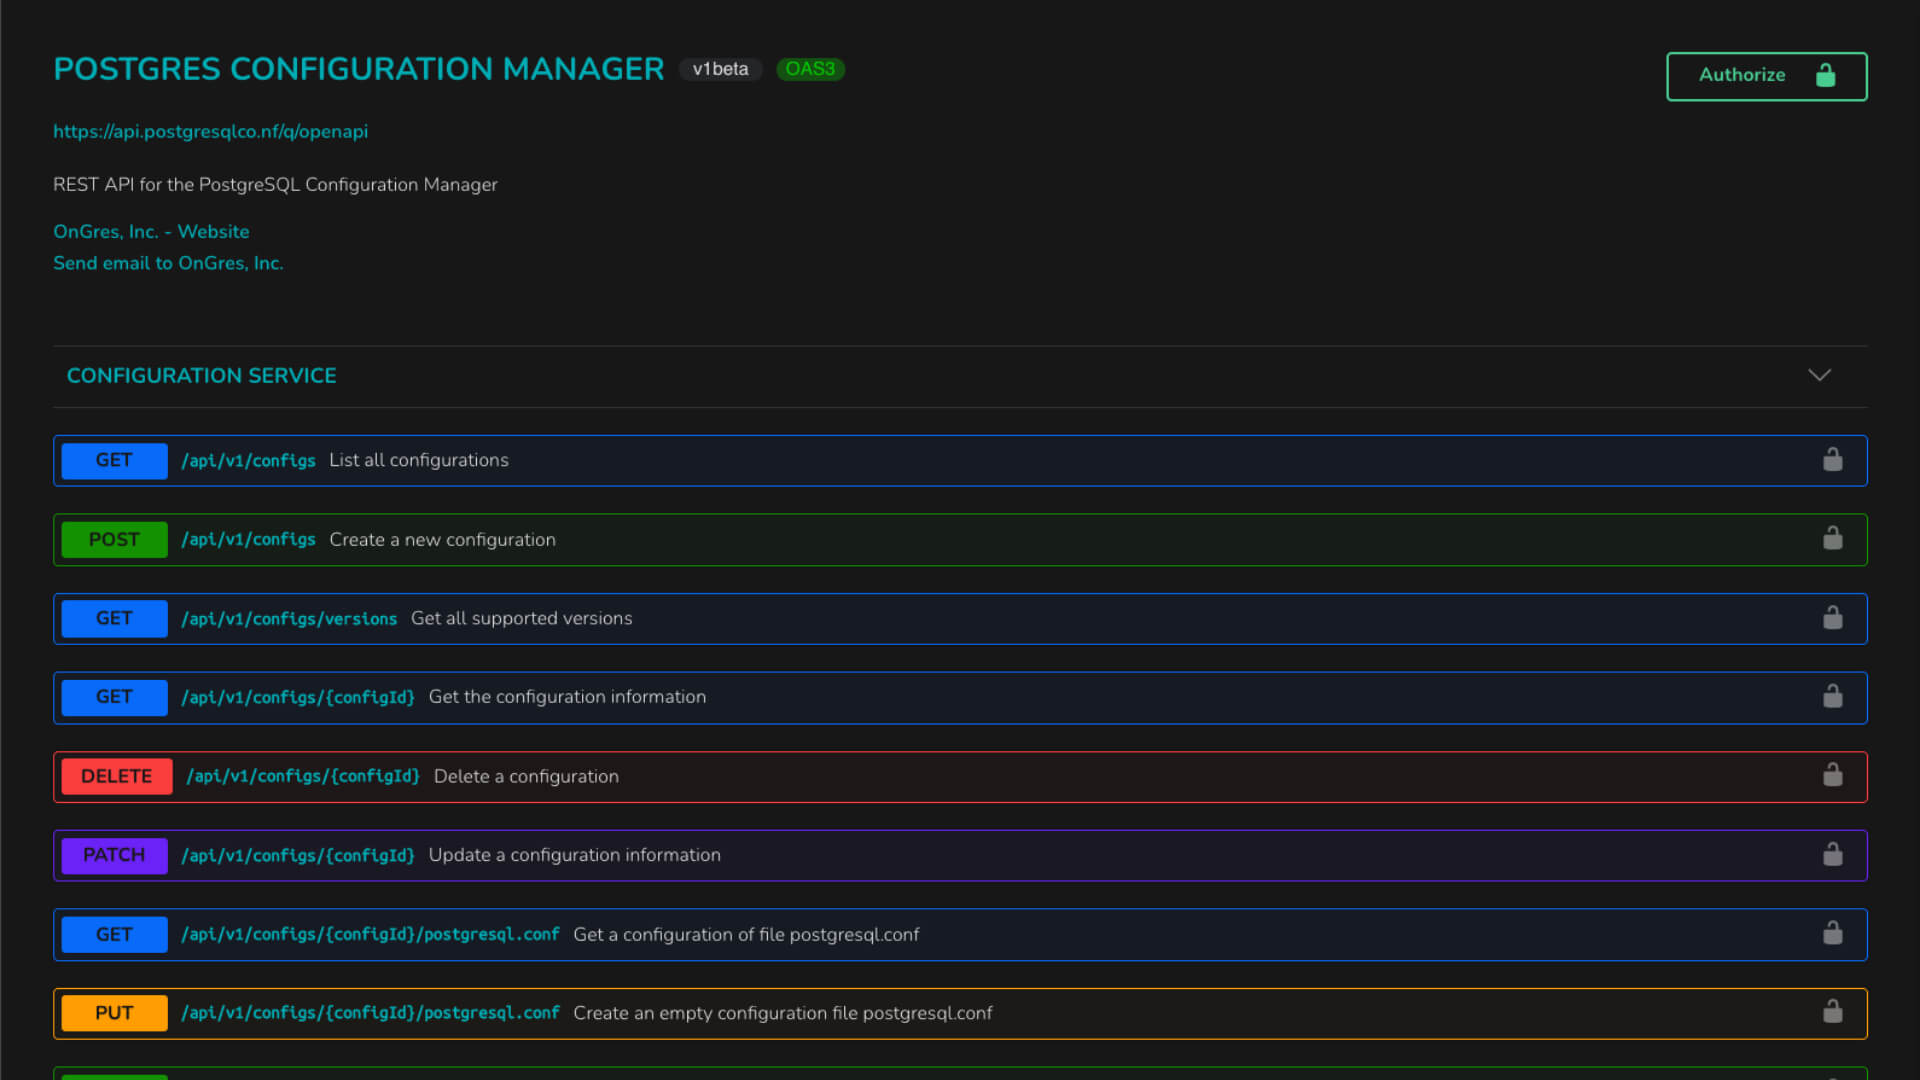This screenshot has height=1080, width=1920.
Task: Click configs/{configId} path in the DELETE row
Action: 303,777
